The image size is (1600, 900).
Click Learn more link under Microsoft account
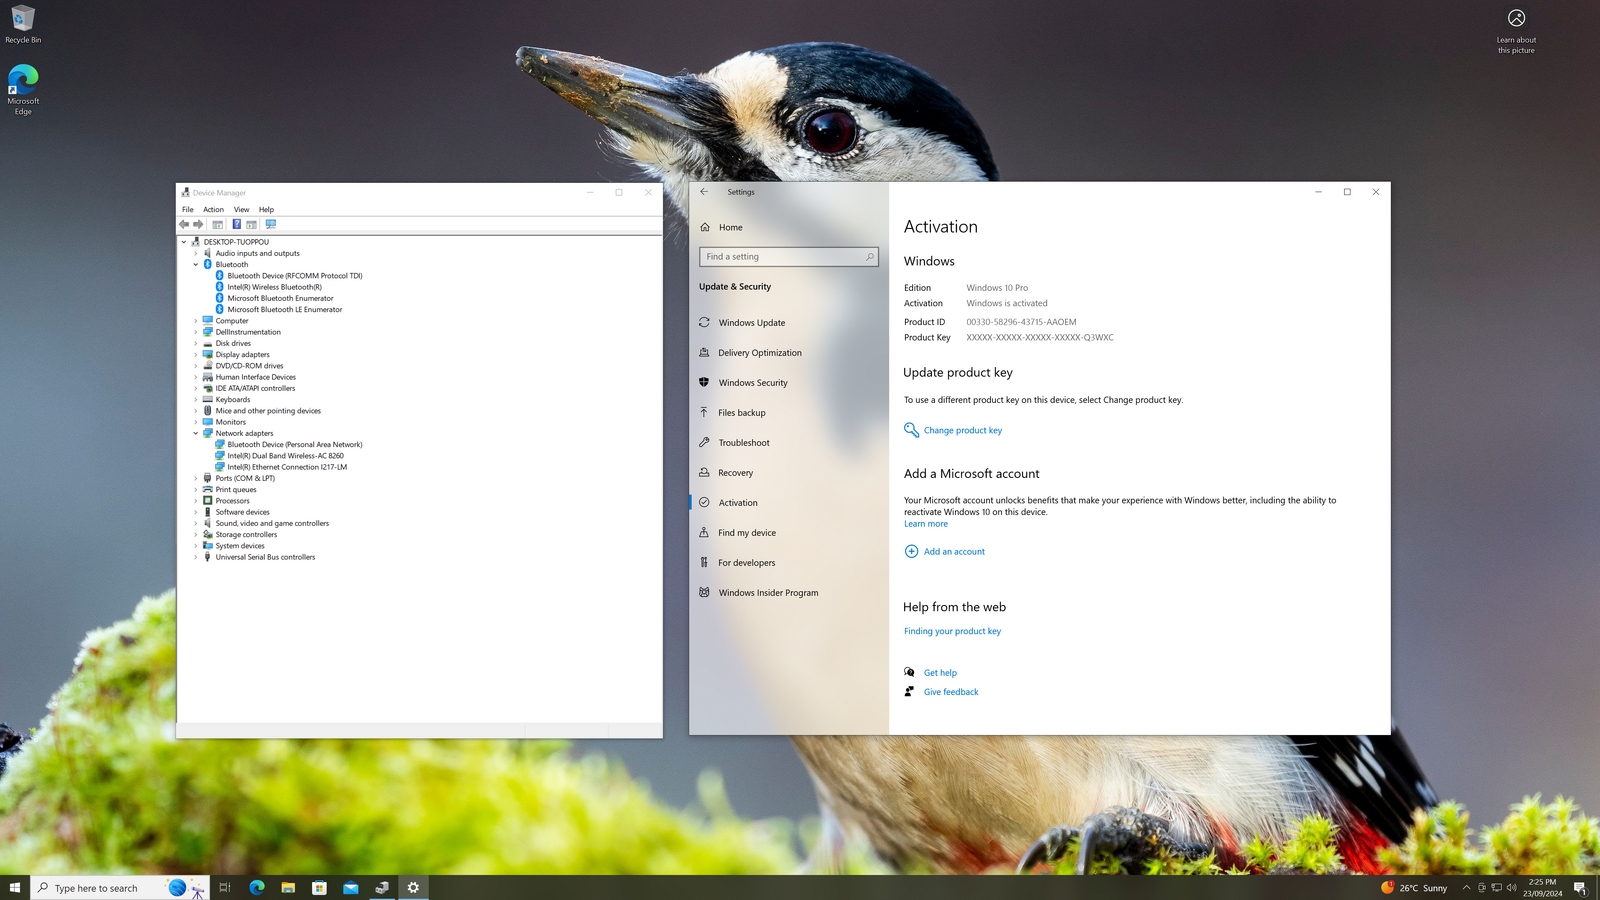click(x=926, y=524)
